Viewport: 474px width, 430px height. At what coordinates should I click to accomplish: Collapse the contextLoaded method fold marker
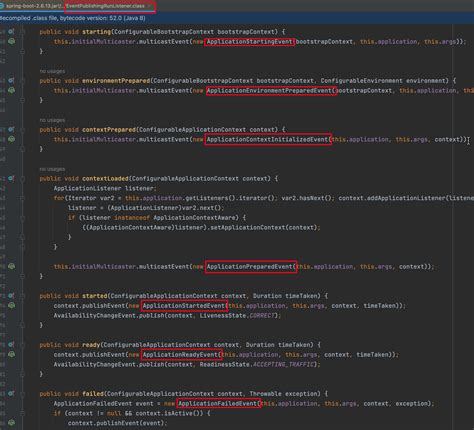pyautogui.click(x=23, y=179)
